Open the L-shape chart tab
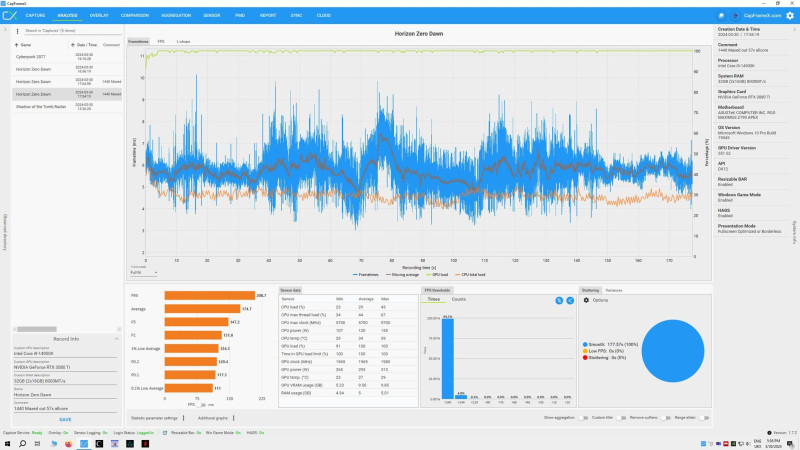This screenshot has height=450, width=800. coord(183,41)
